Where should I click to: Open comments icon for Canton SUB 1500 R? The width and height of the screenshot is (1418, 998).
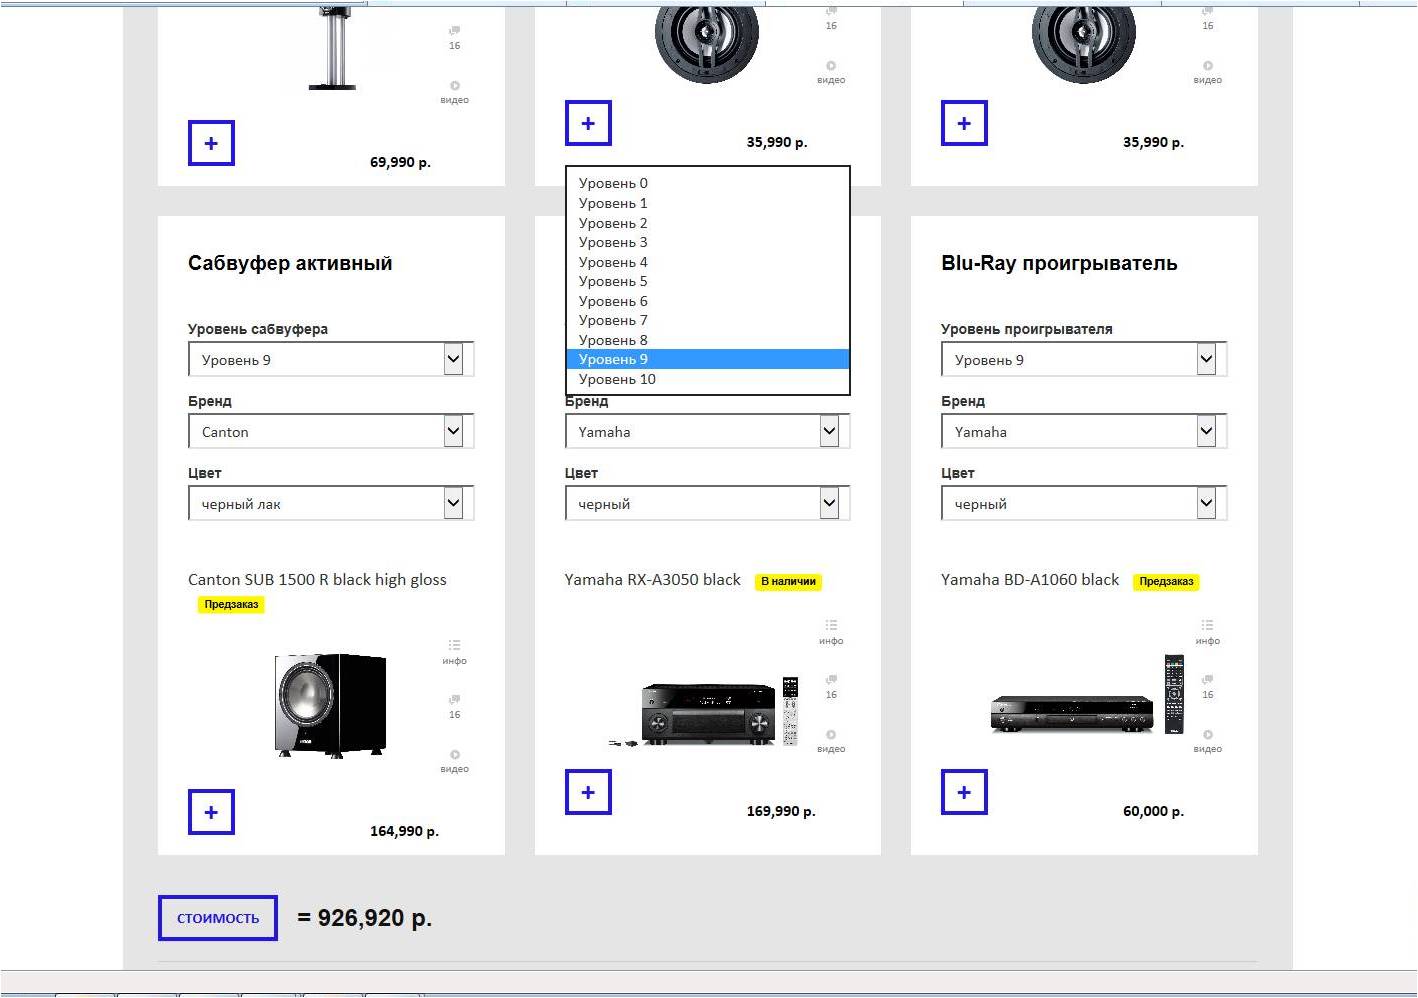[x=454, y=706]
